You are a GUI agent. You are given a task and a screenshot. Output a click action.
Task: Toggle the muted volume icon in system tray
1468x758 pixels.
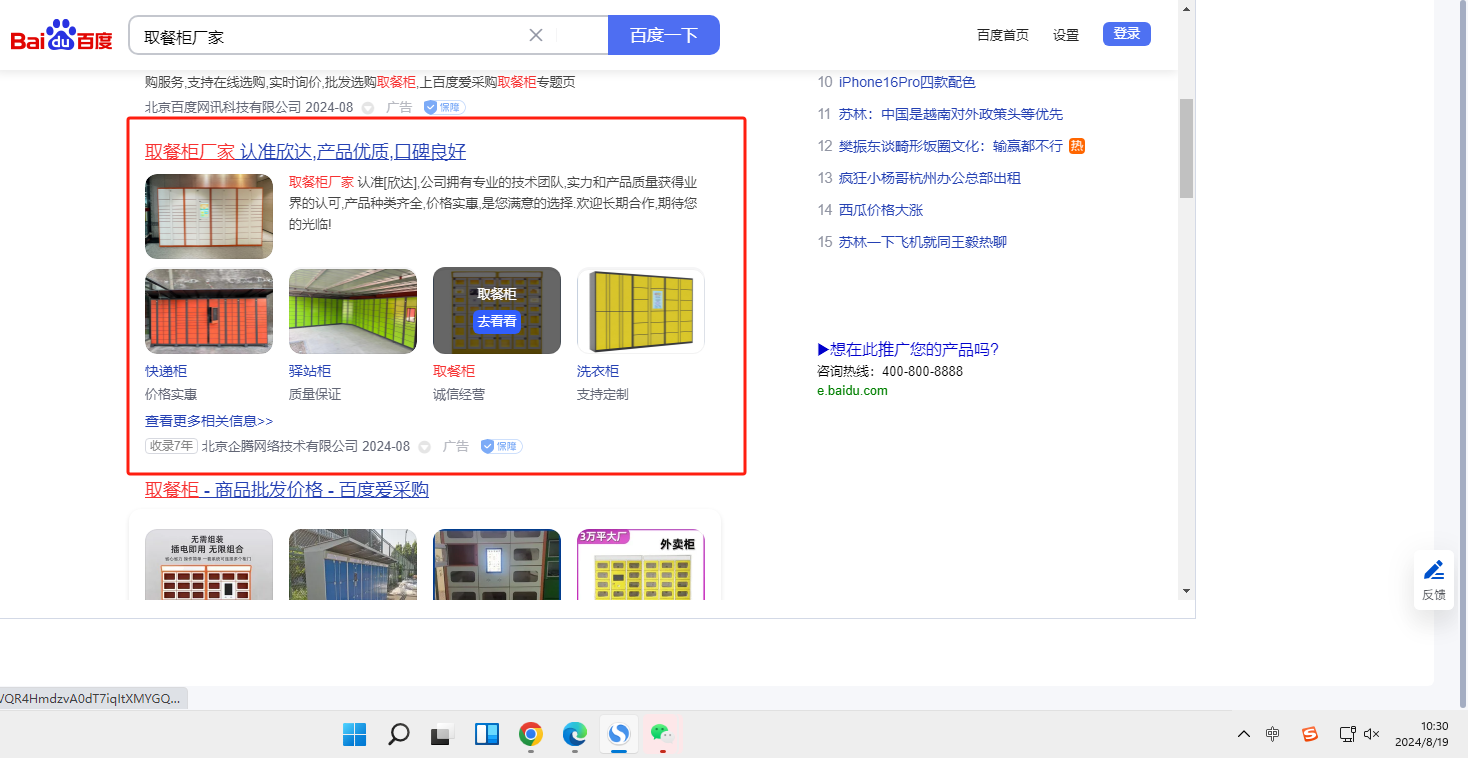tap(1372, 734)
